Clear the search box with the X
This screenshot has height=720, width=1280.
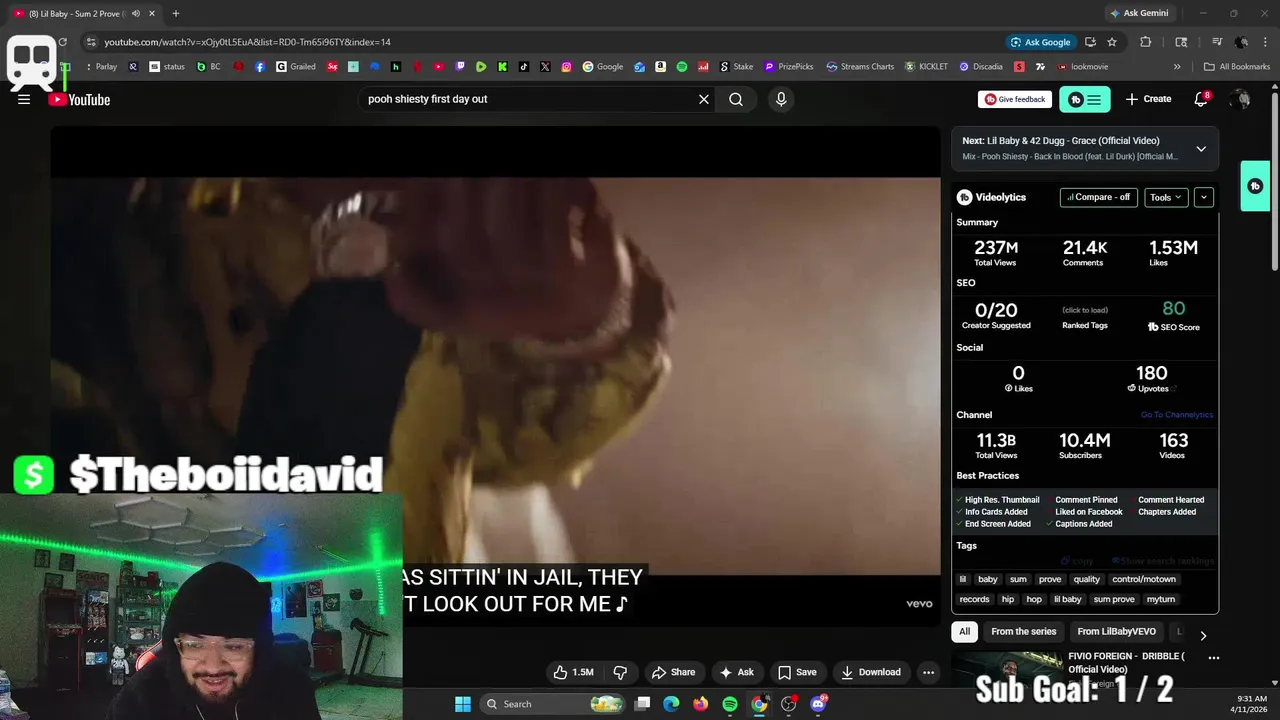[704, 99]
